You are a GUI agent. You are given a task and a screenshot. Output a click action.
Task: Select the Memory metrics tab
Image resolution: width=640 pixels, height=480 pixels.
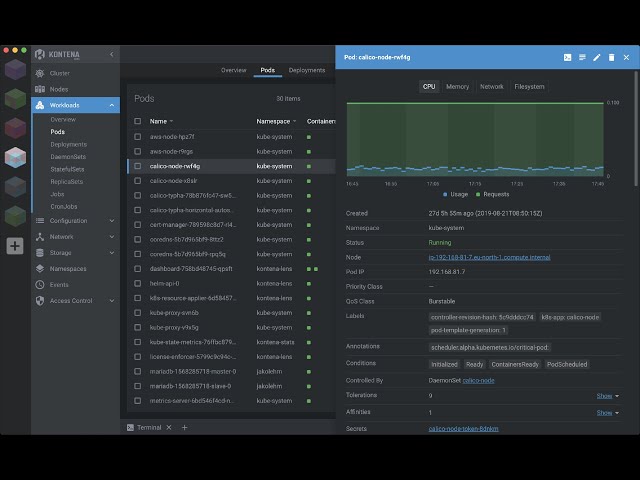[x=457, y=87]
